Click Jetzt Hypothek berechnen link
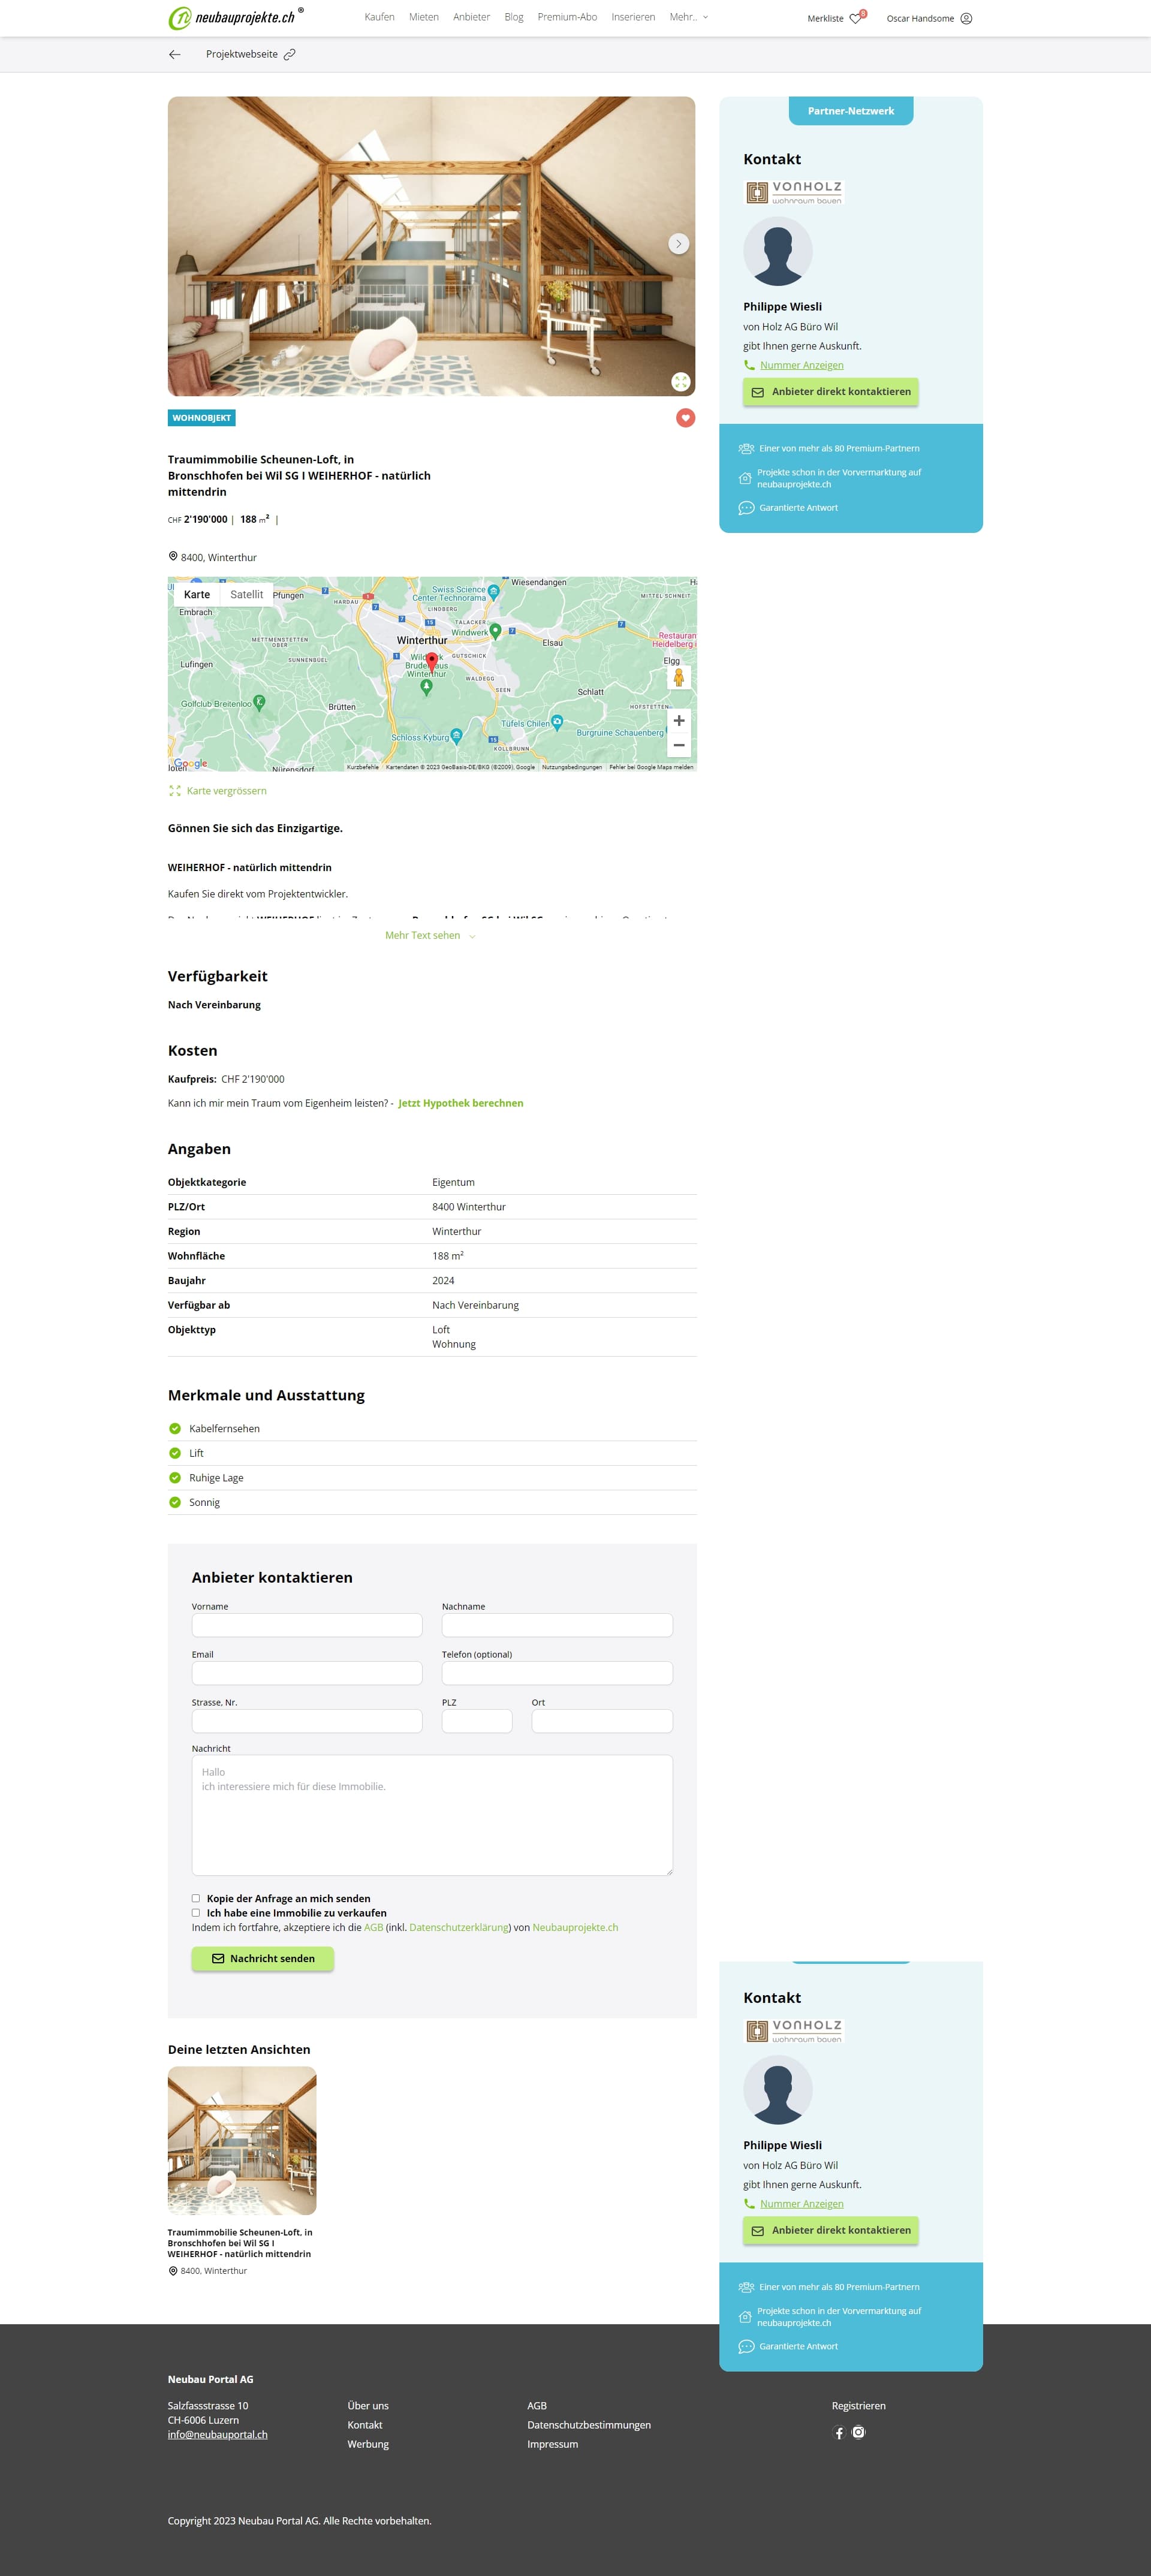Screen dimensions: 1151x2576 pyautogui.click(x=460, y=1103)
